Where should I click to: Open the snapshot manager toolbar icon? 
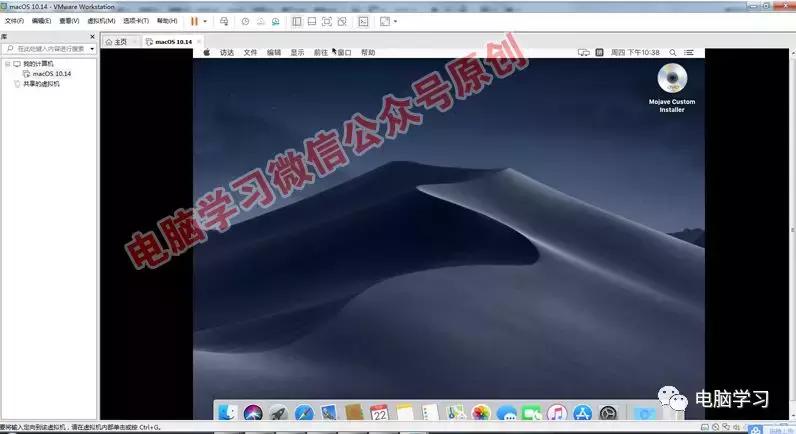point(275,21)
